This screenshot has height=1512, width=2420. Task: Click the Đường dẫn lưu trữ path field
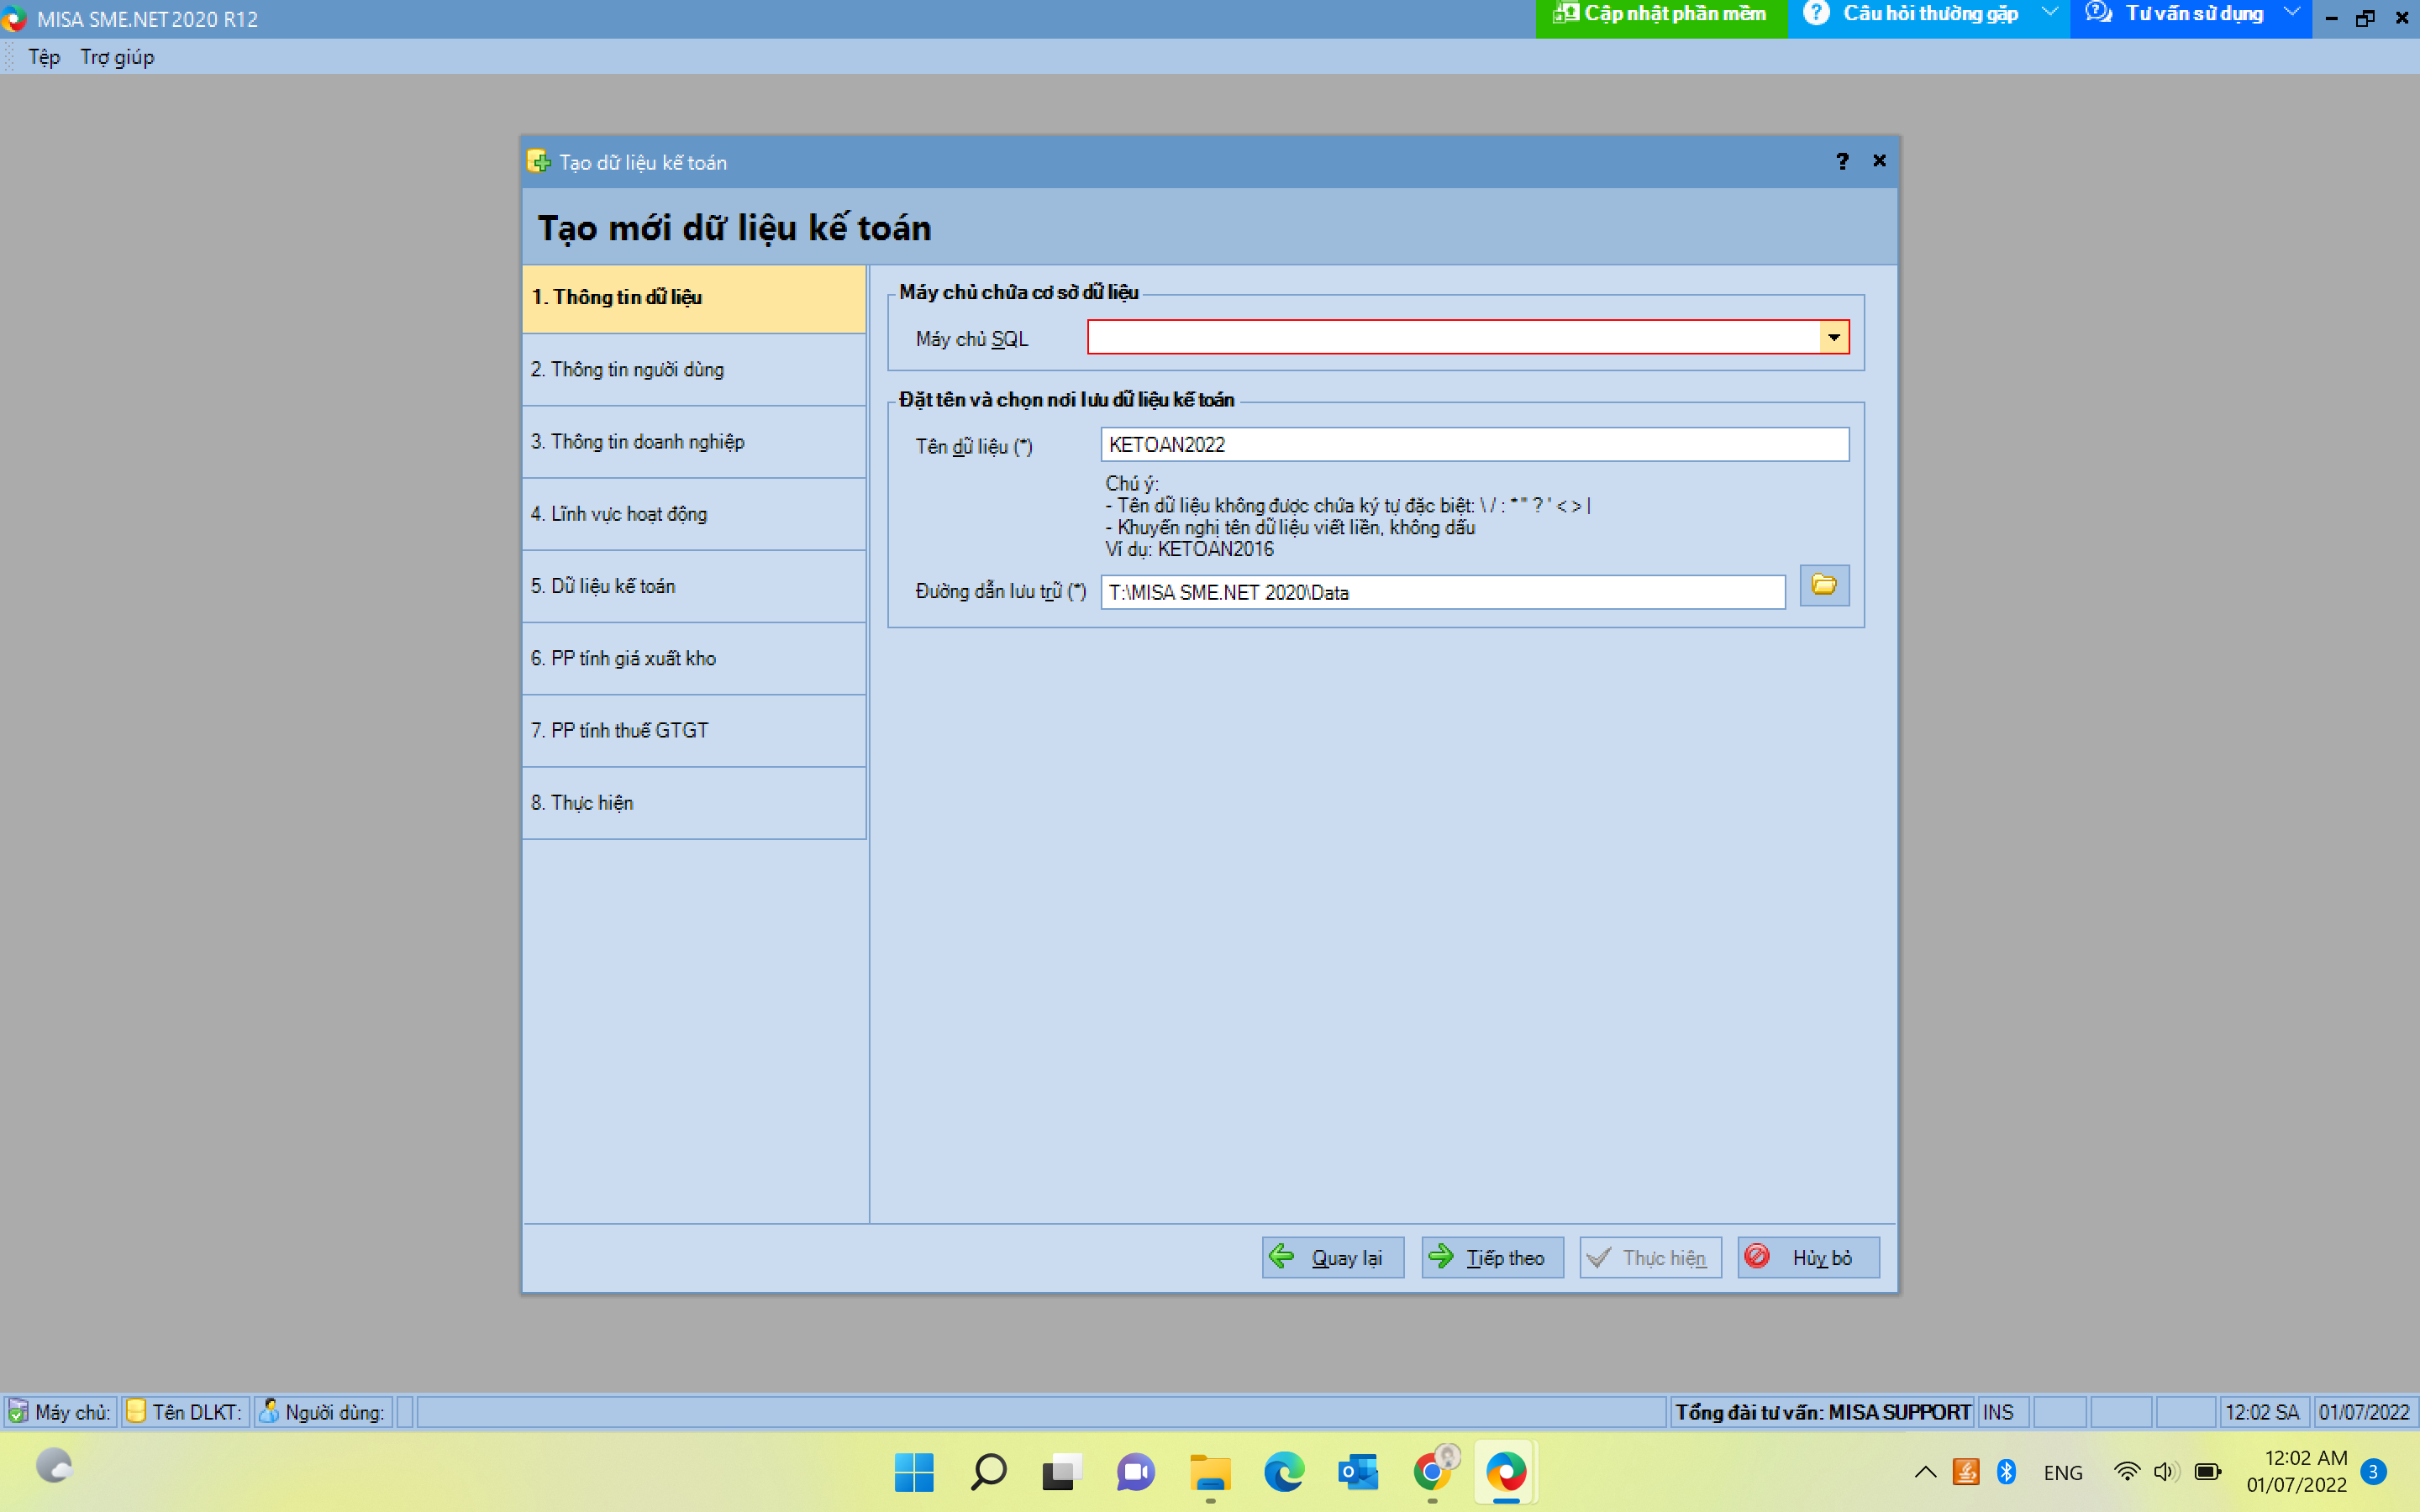1443,592
